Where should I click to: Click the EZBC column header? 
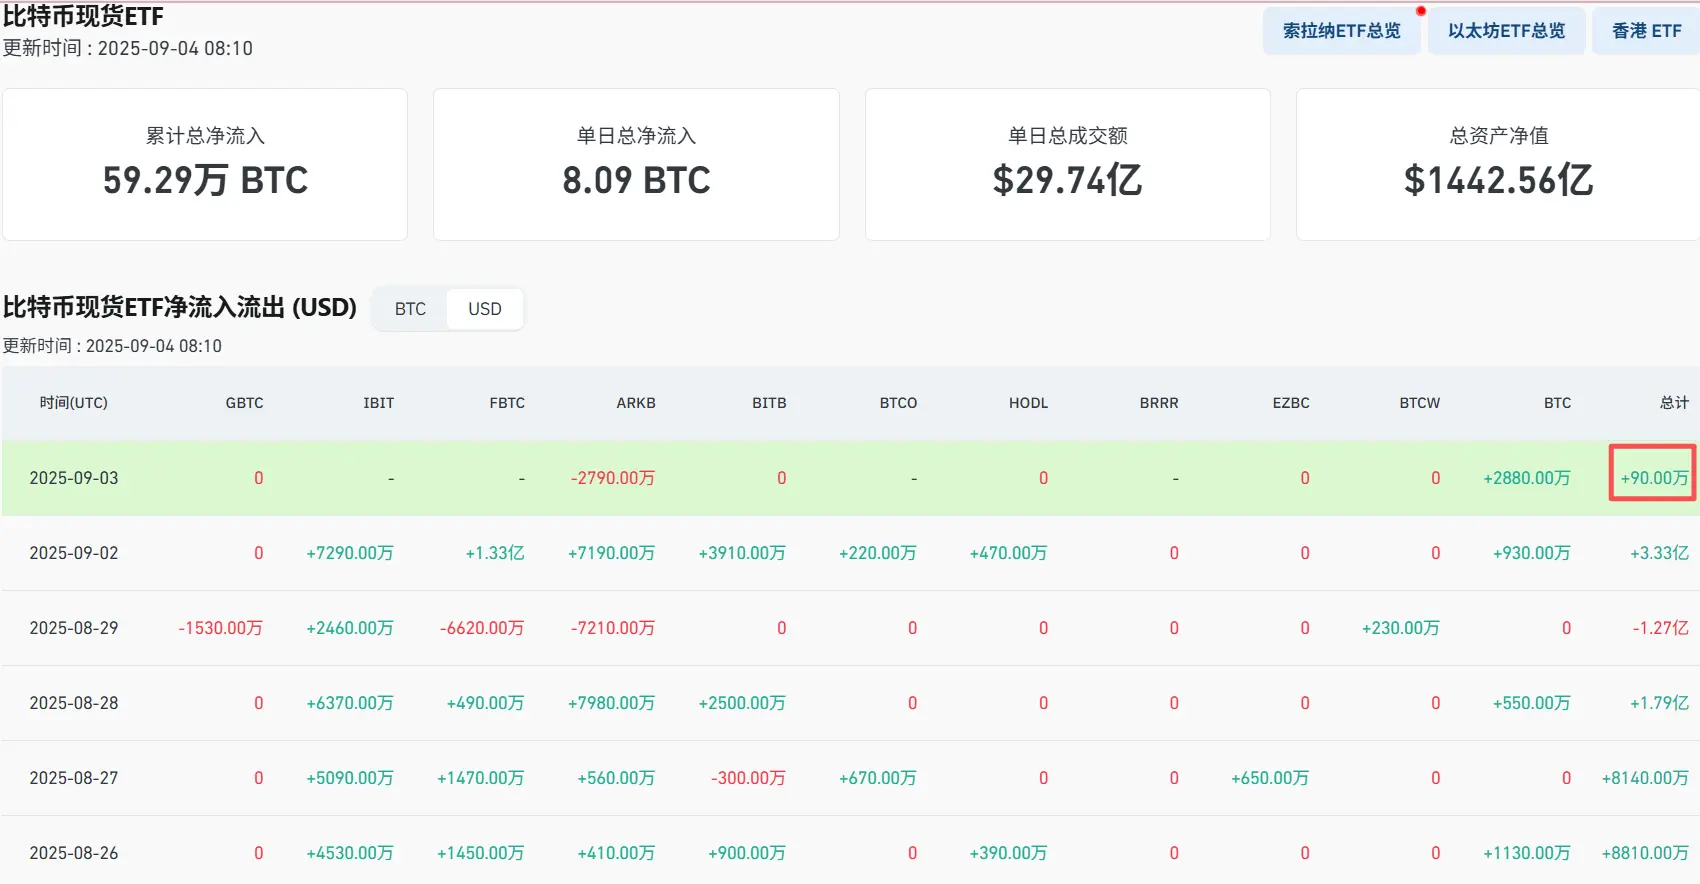pos(1291,403)
